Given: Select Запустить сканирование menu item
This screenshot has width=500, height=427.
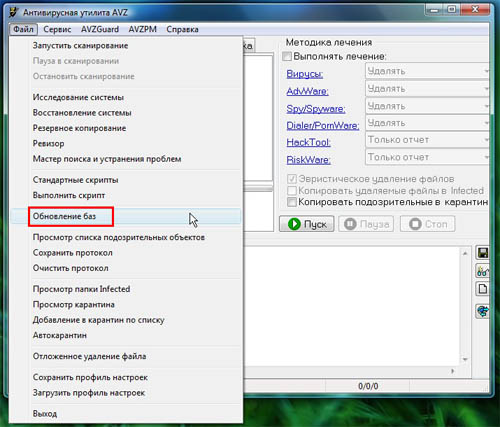Looking at the screenshot, I should pos(126,46).
